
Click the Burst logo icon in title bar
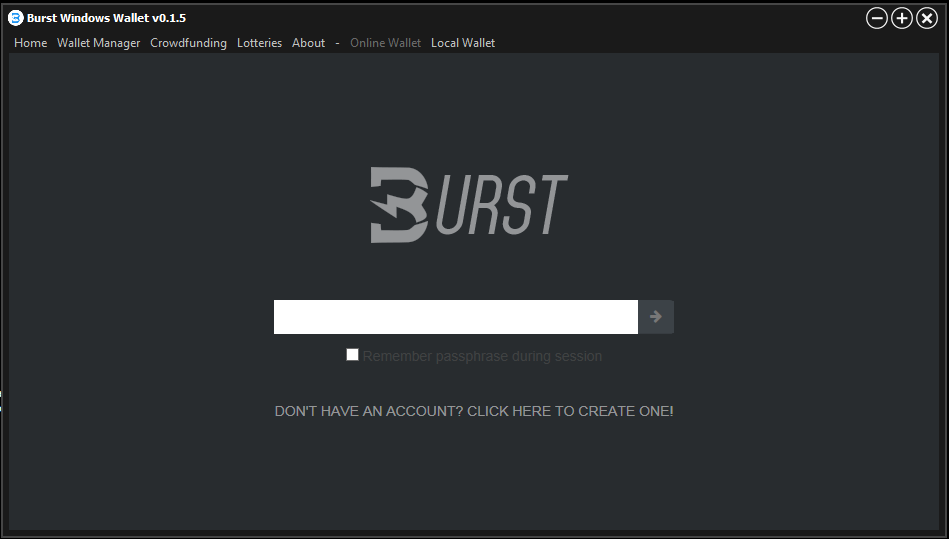tap(15, 18)
